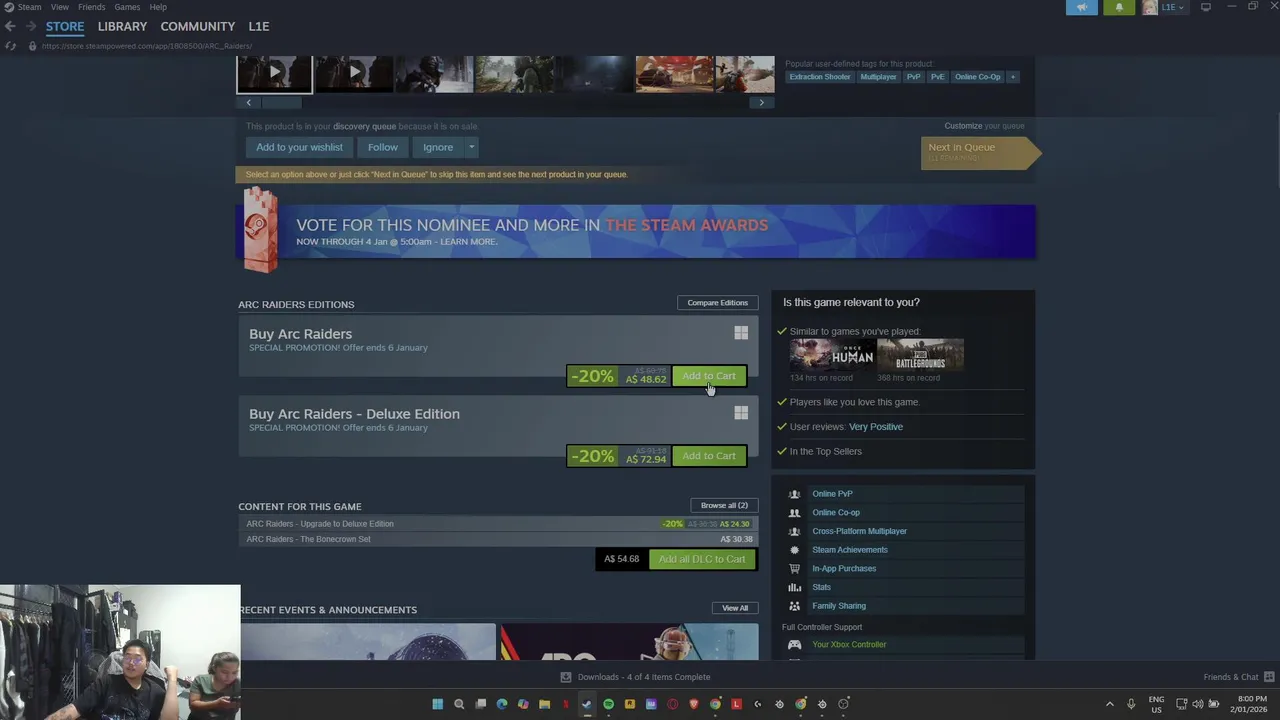Click Browse all (2) DLC button
Image resolution: width=1280 pixels, height=720 pixels.
[x=724, y=505]
